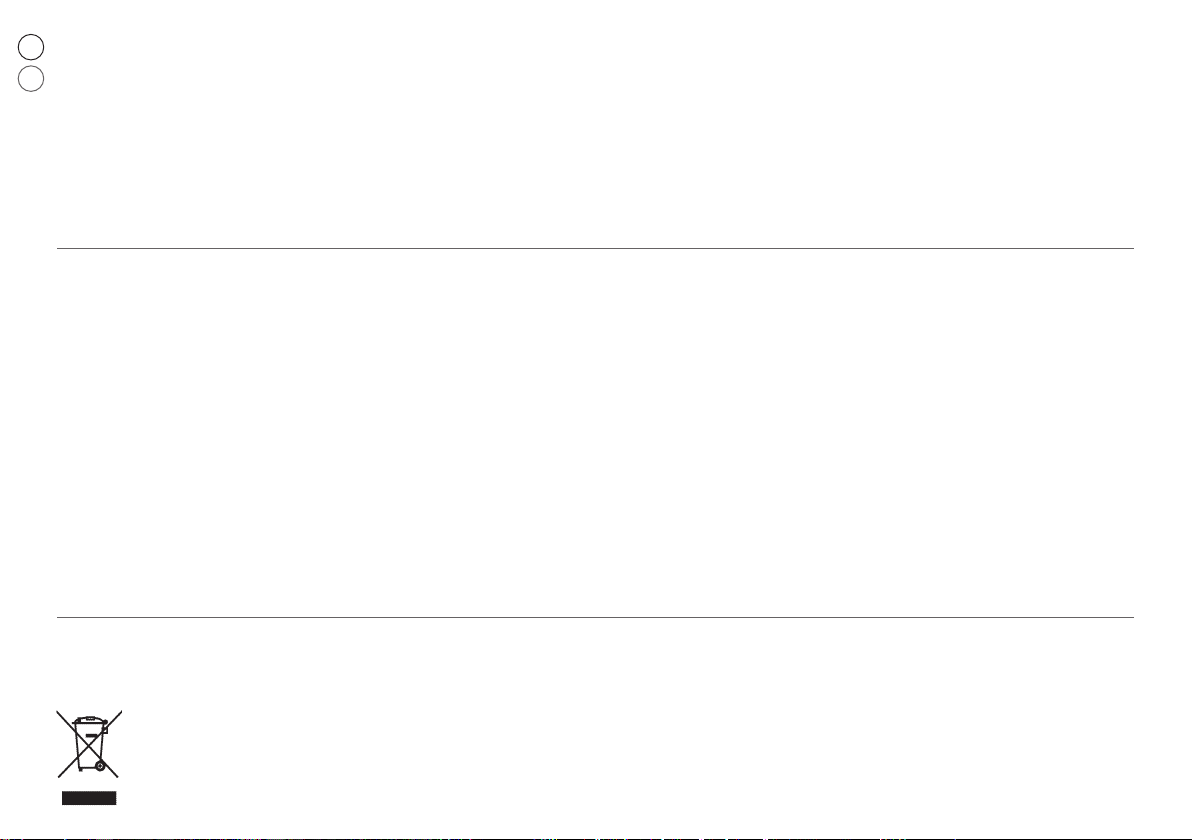The height and width of the screenshot is (840, 1192).
Task: Click the crossing point of the X over the bin
Action: (x=88, y=746)
